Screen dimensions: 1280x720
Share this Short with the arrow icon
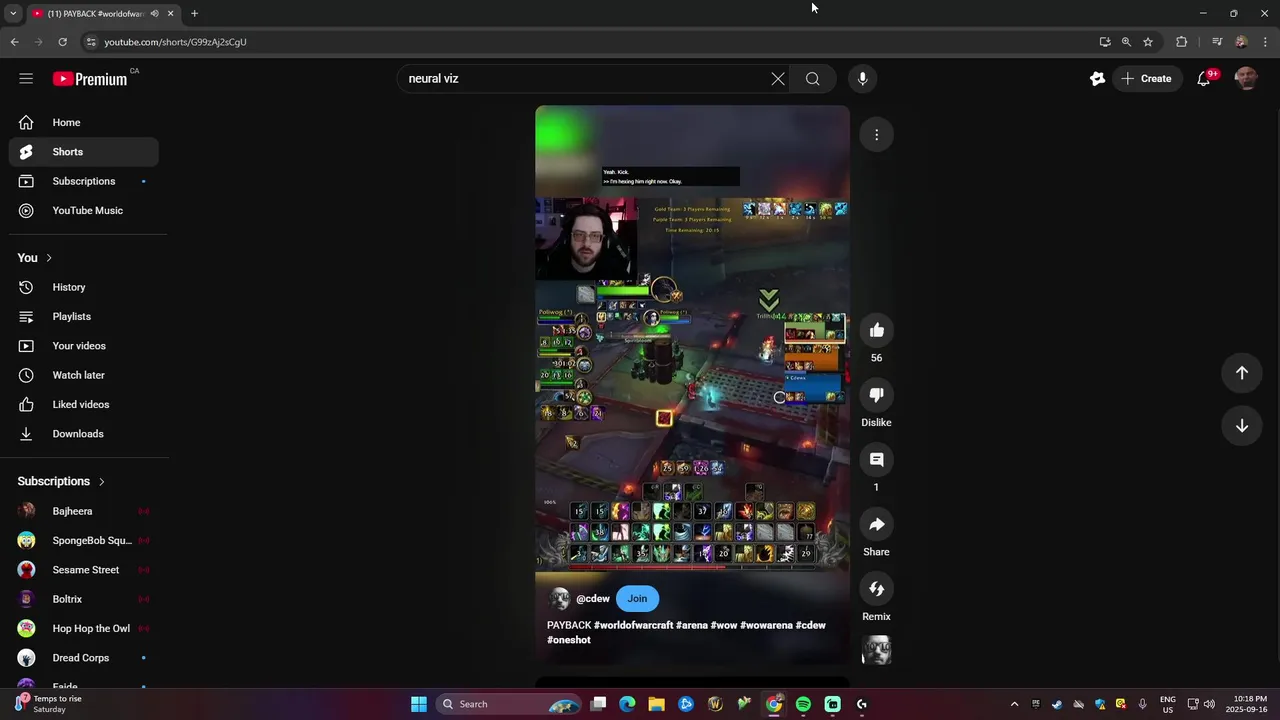point(876,524)
